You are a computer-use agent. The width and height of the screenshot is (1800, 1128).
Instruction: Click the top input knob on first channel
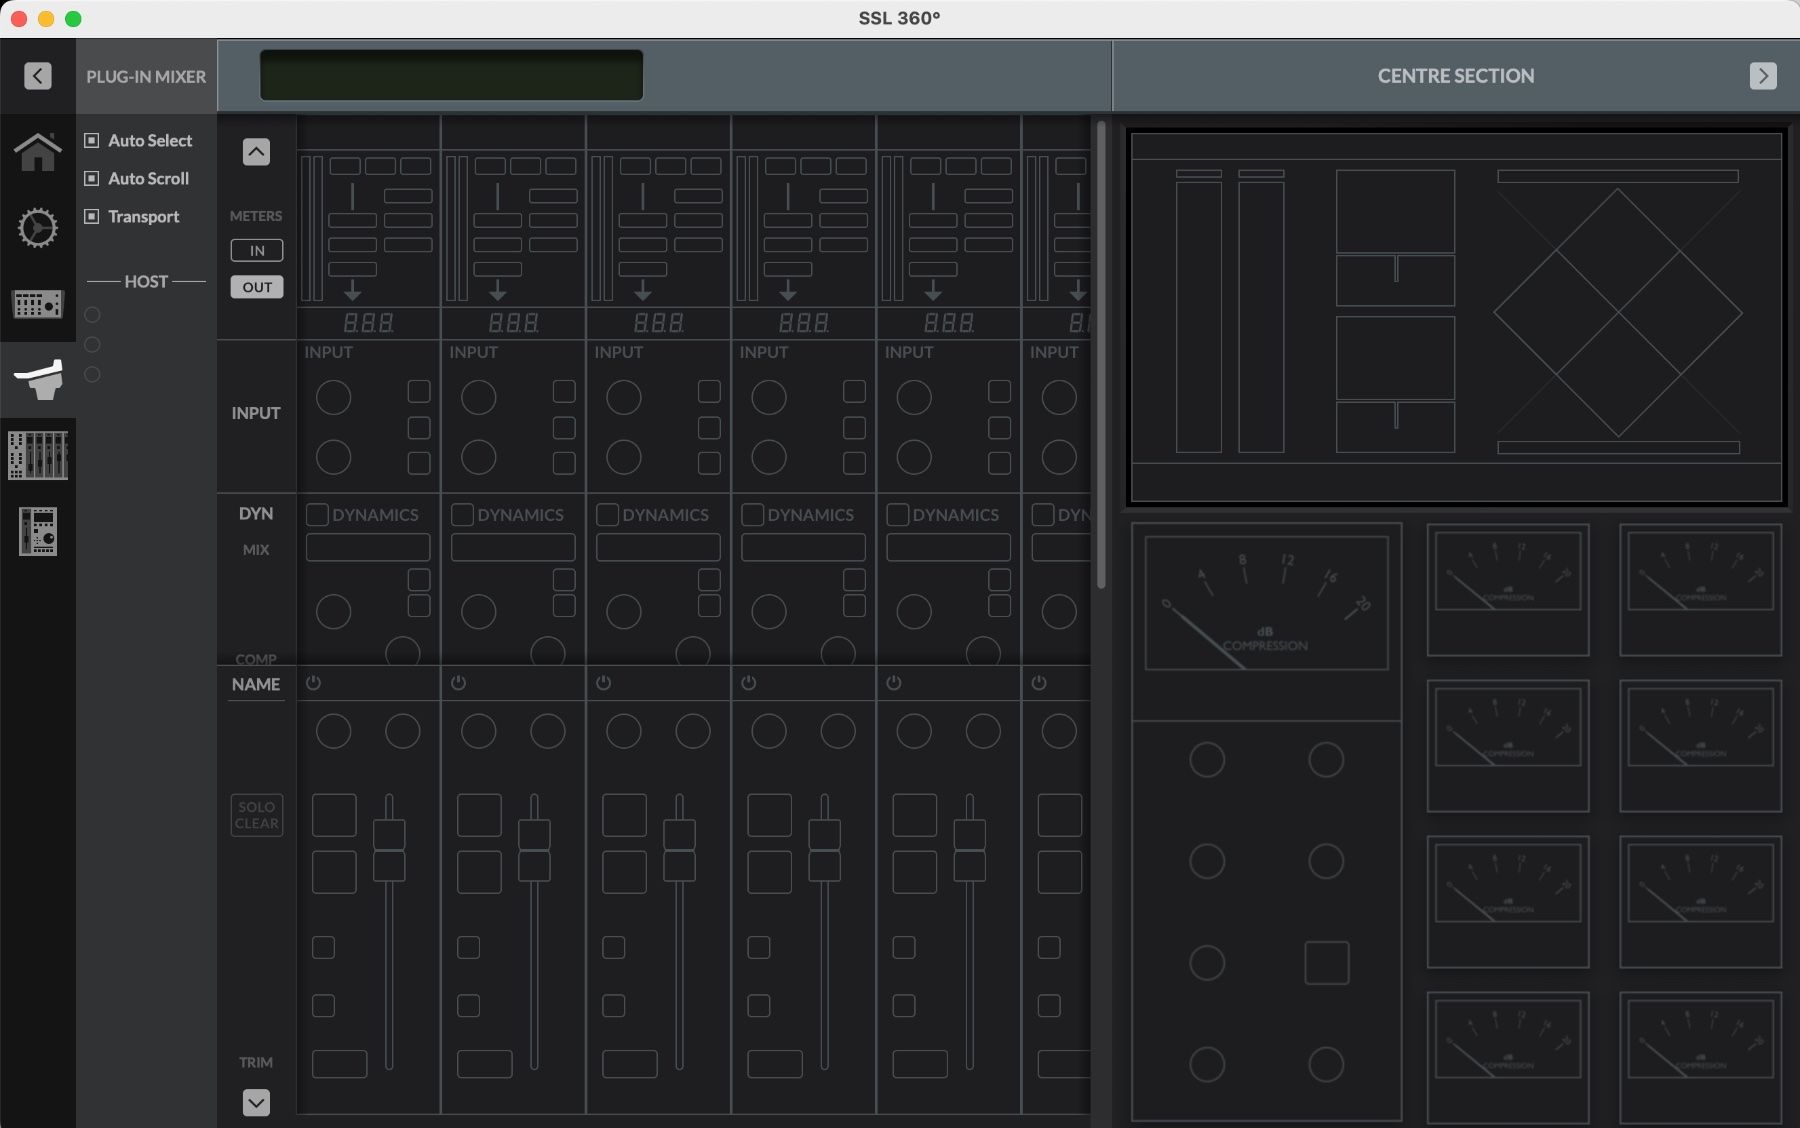tap(333, 398)
